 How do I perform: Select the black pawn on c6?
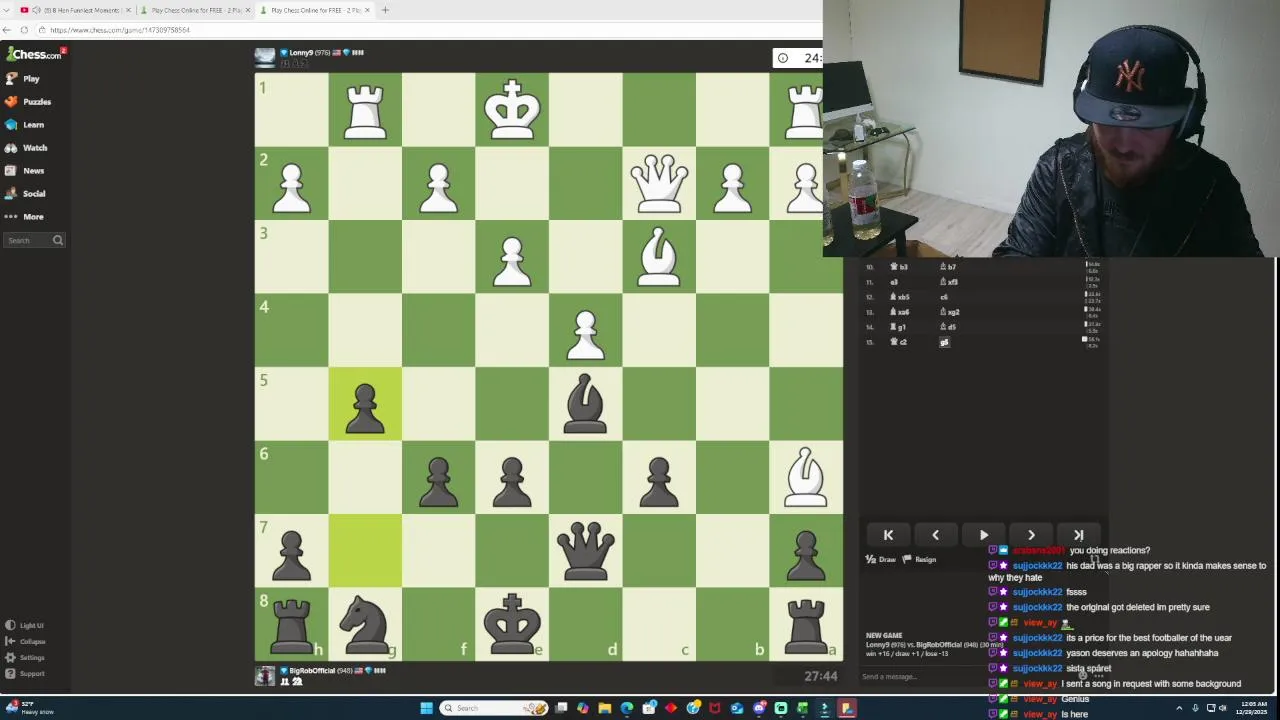(659, 477)
